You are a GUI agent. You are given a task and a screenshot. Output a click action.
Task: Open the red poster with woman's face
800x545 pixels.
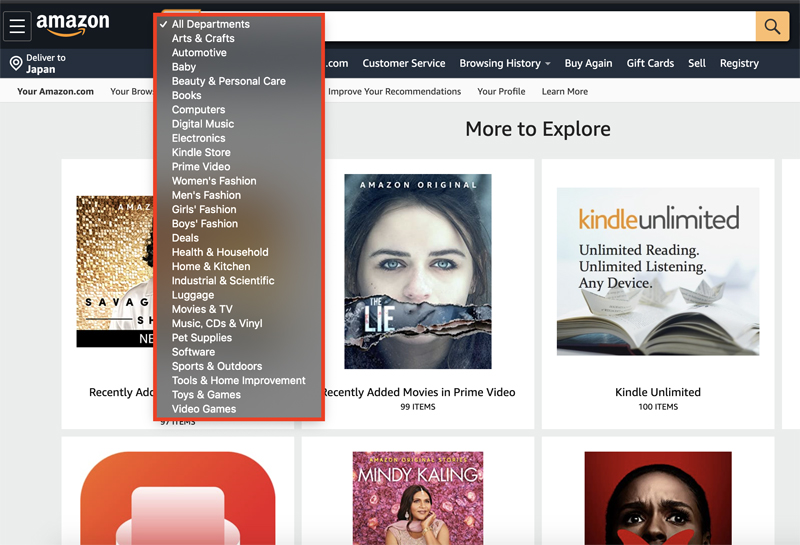[658, 498]
